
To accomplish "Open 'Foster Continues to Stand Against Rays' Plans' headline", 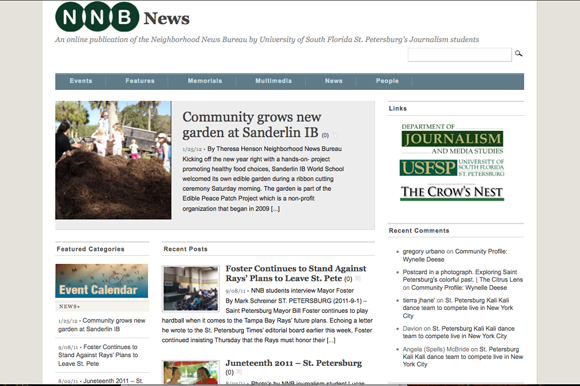I will [x=296, y=273].
